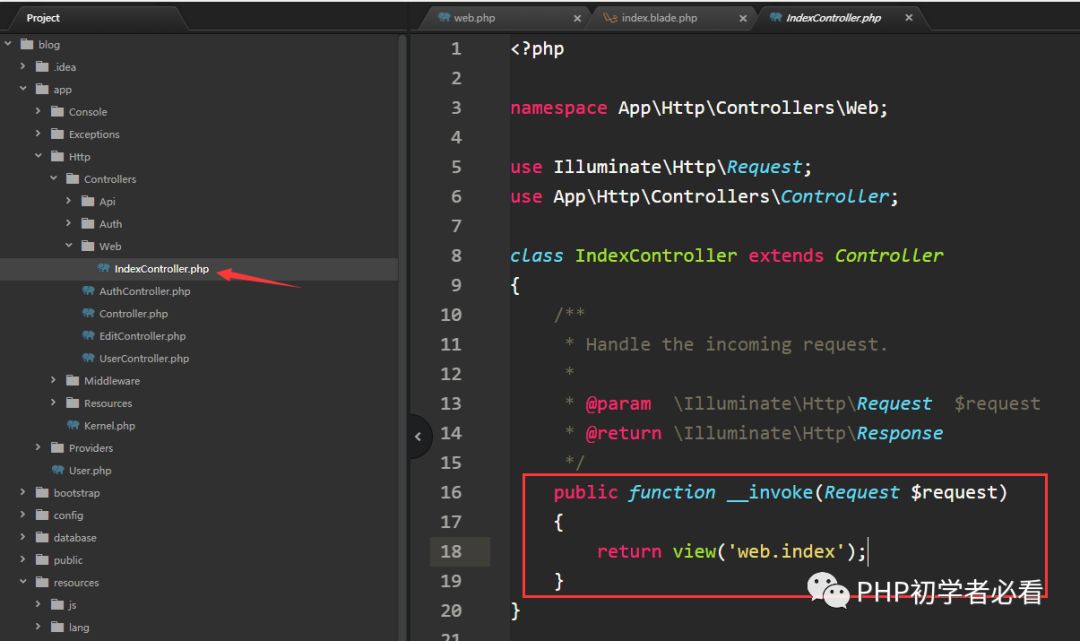
Task: Open the lang folder
Action: tap(79, 627)
